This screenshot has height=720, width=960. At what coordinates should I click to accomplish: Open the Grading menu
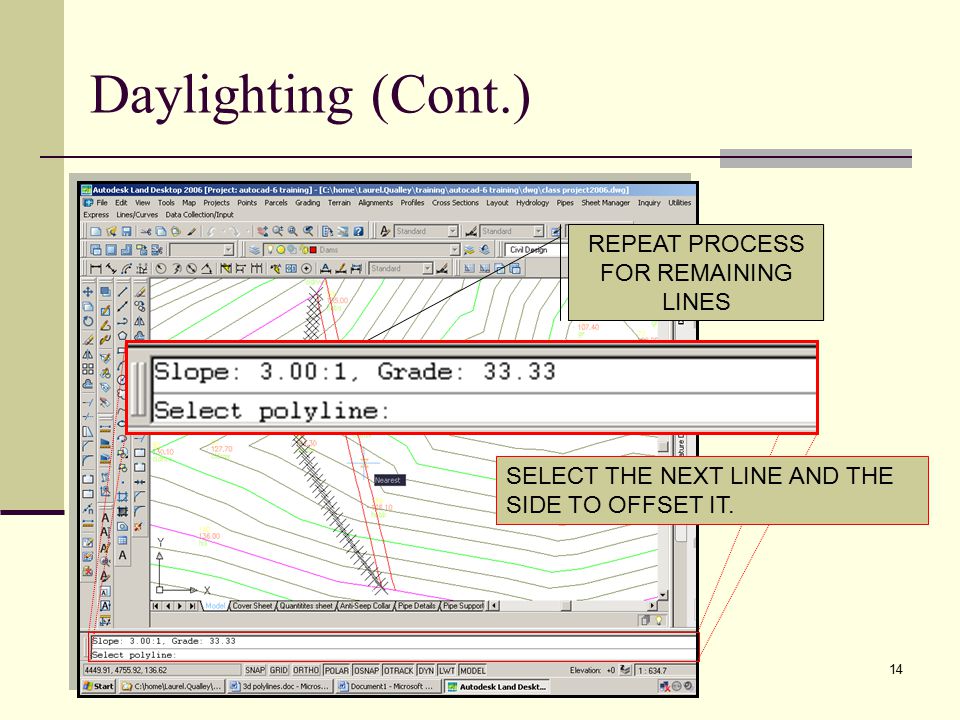307,203
